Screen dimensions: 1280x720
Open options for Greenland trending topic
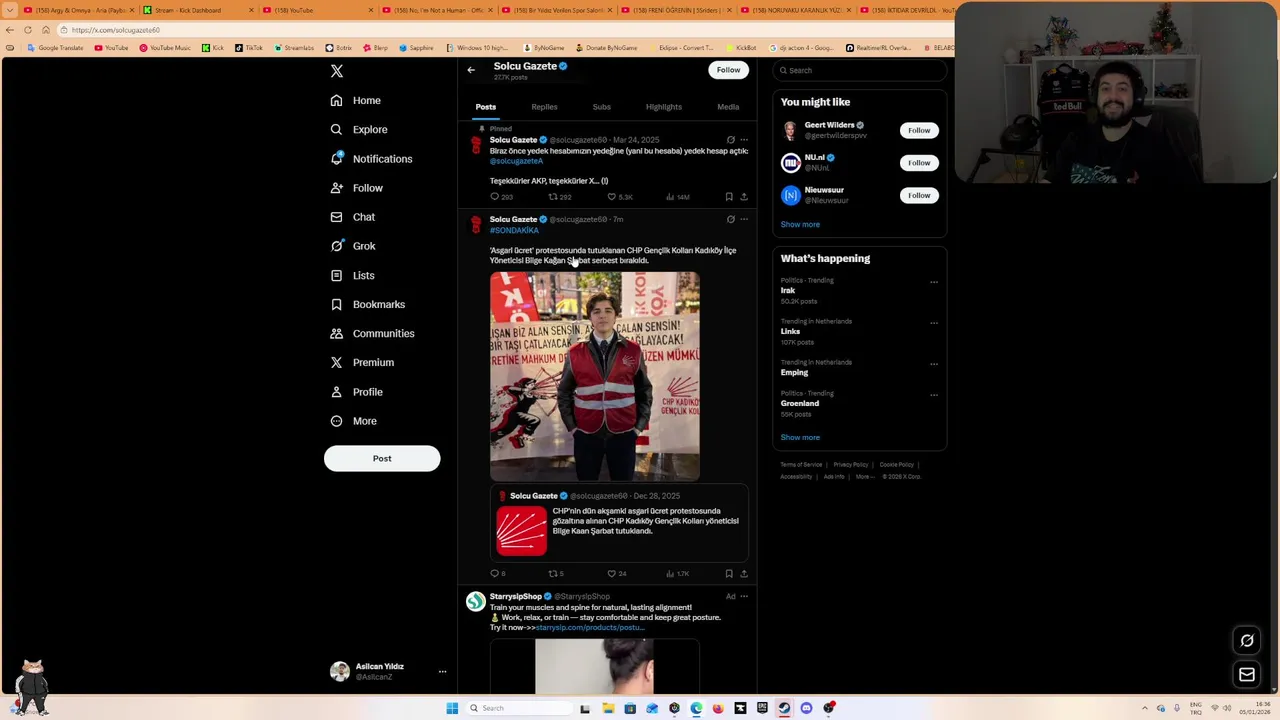tap(934, 395)
